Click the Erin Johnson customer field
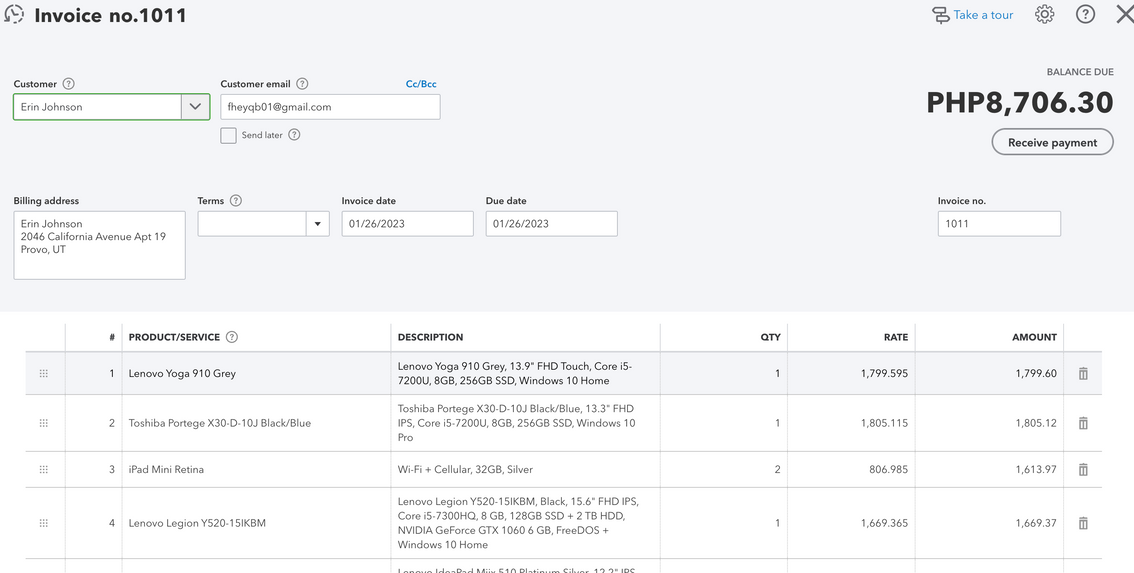 click(97, 107)
